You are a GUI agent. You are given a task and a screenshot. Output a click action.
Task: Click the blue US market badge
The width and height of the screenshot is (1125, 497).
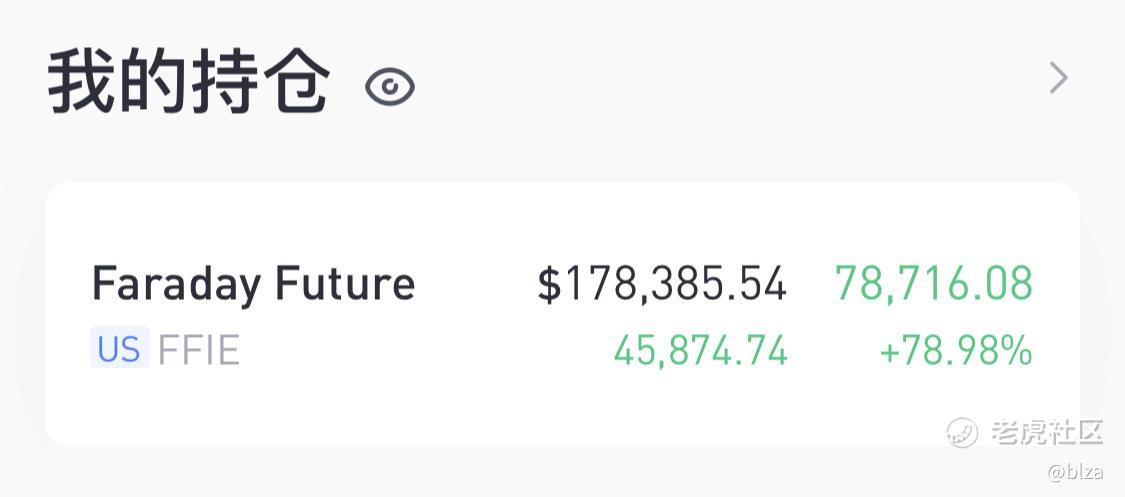(x=120, y=348)
